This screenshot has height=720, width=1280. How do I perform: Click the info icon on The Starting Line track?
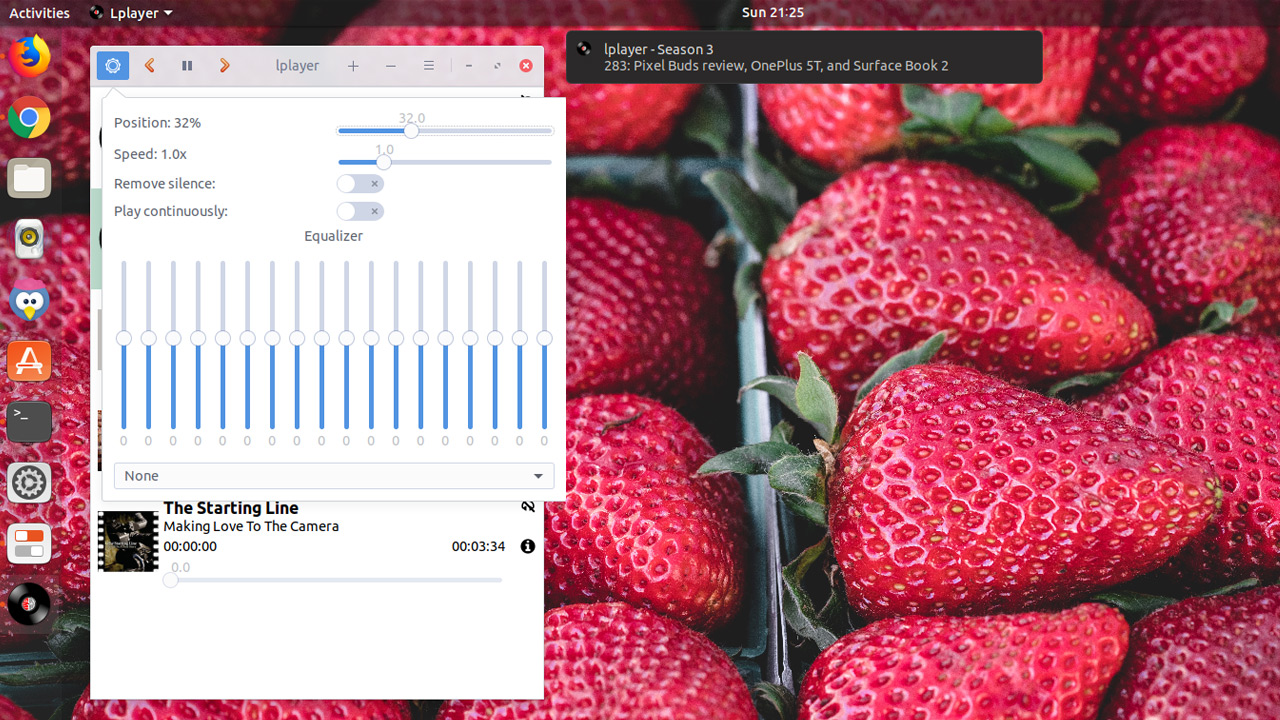coord(528,546)
